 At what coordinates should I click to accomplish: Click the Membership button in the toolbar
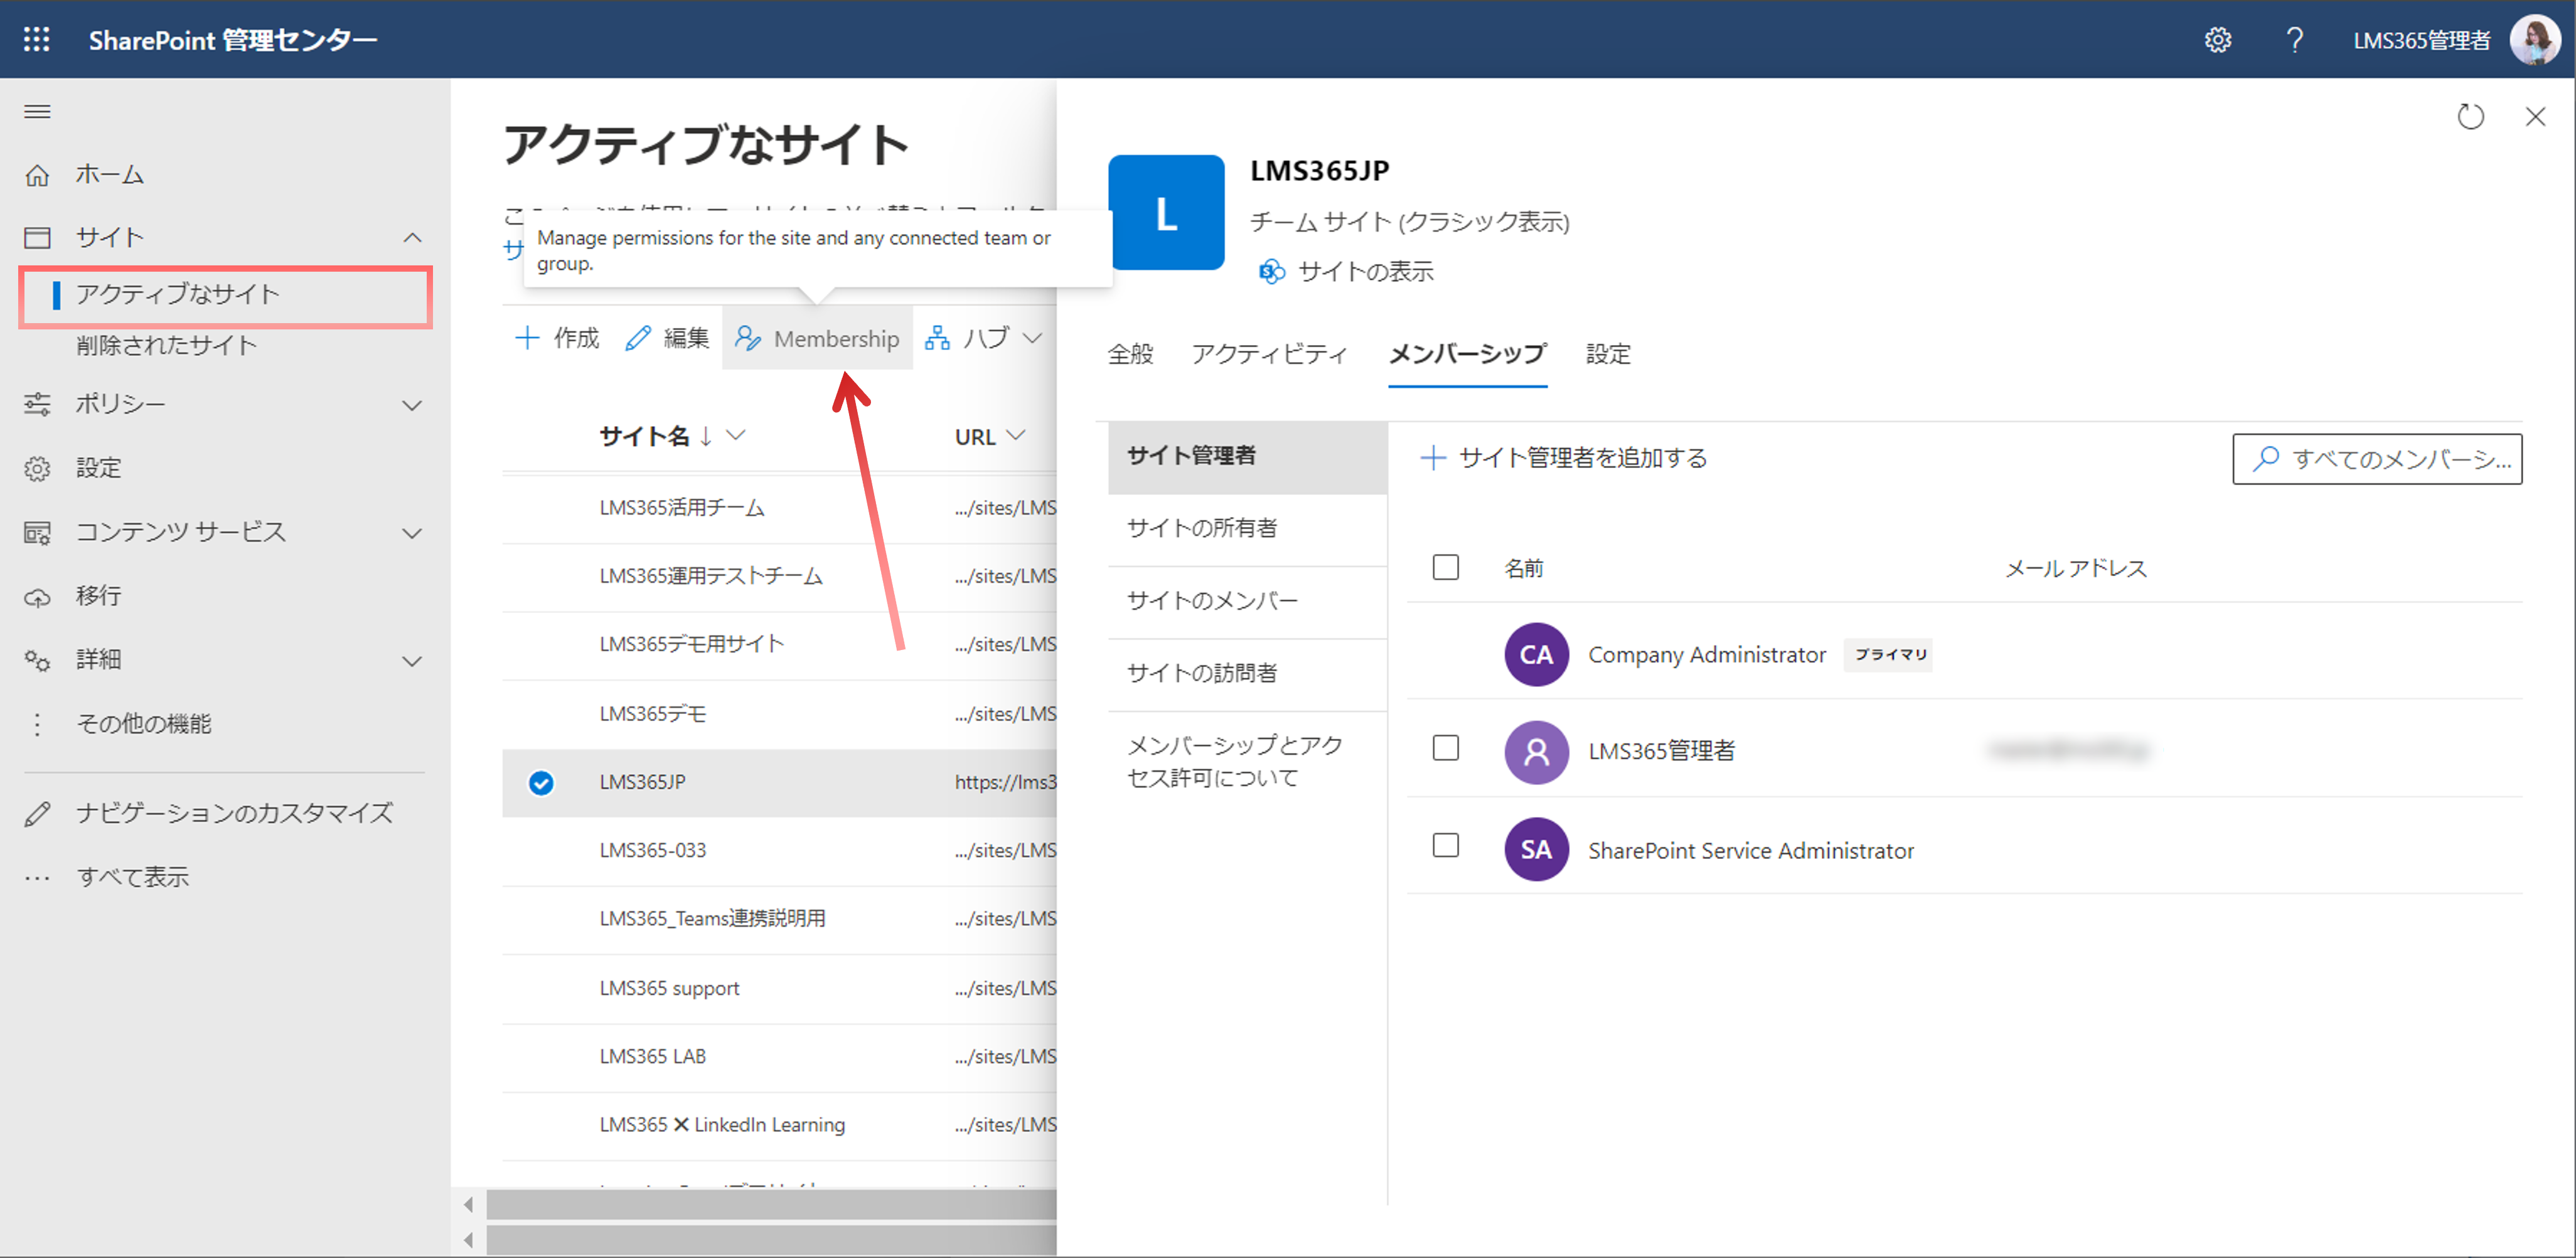click(817, 338)
